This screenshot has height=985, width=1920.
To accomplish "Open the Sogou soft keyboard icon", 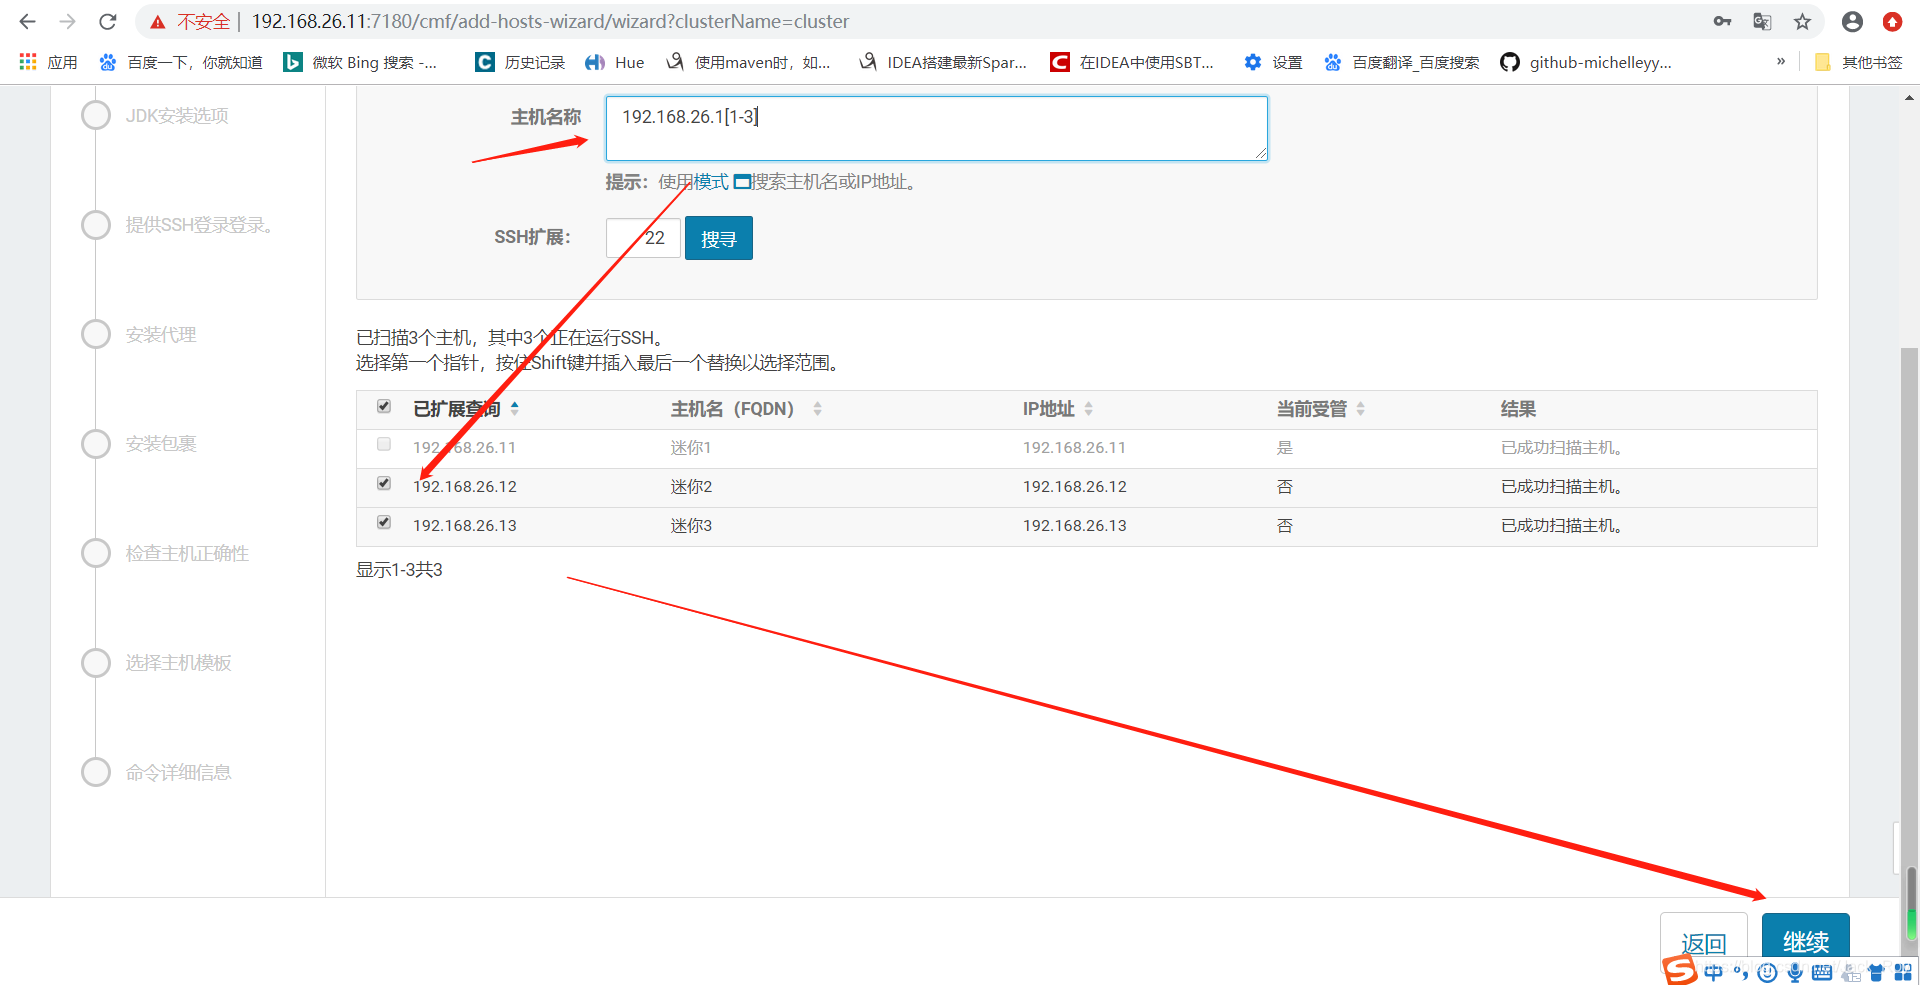I will 1822,972.
